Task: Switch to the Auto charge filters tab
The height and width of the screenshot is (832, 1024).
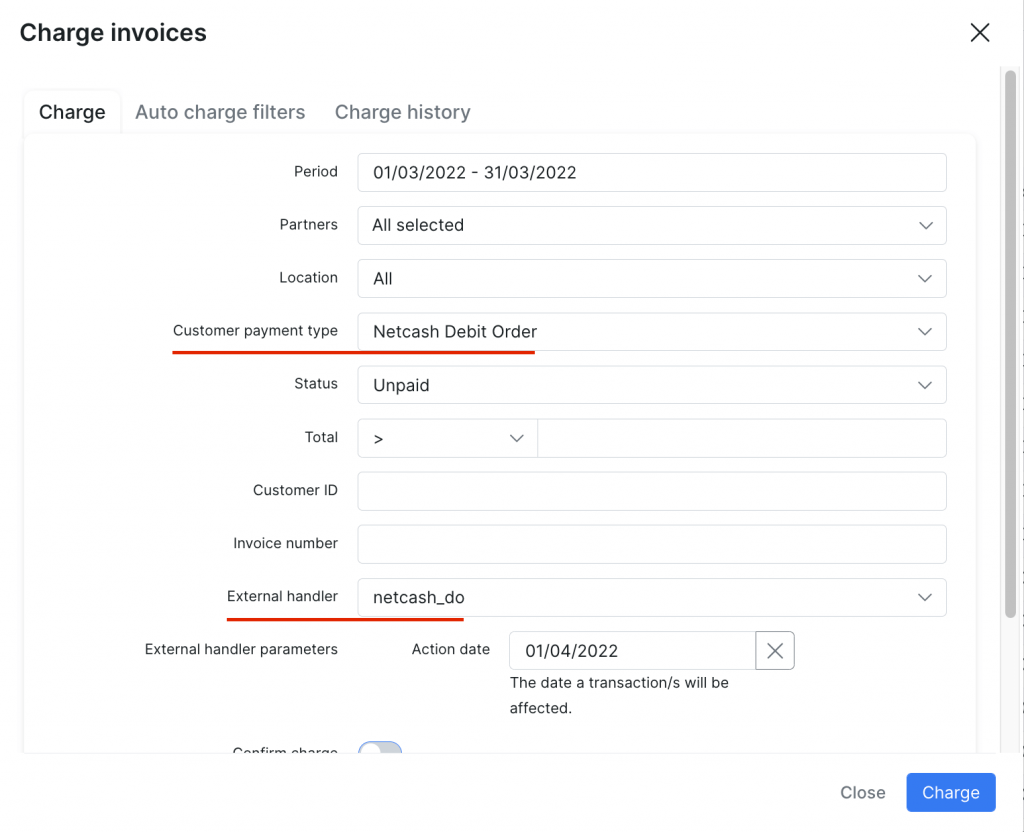Action: (220, 112)
